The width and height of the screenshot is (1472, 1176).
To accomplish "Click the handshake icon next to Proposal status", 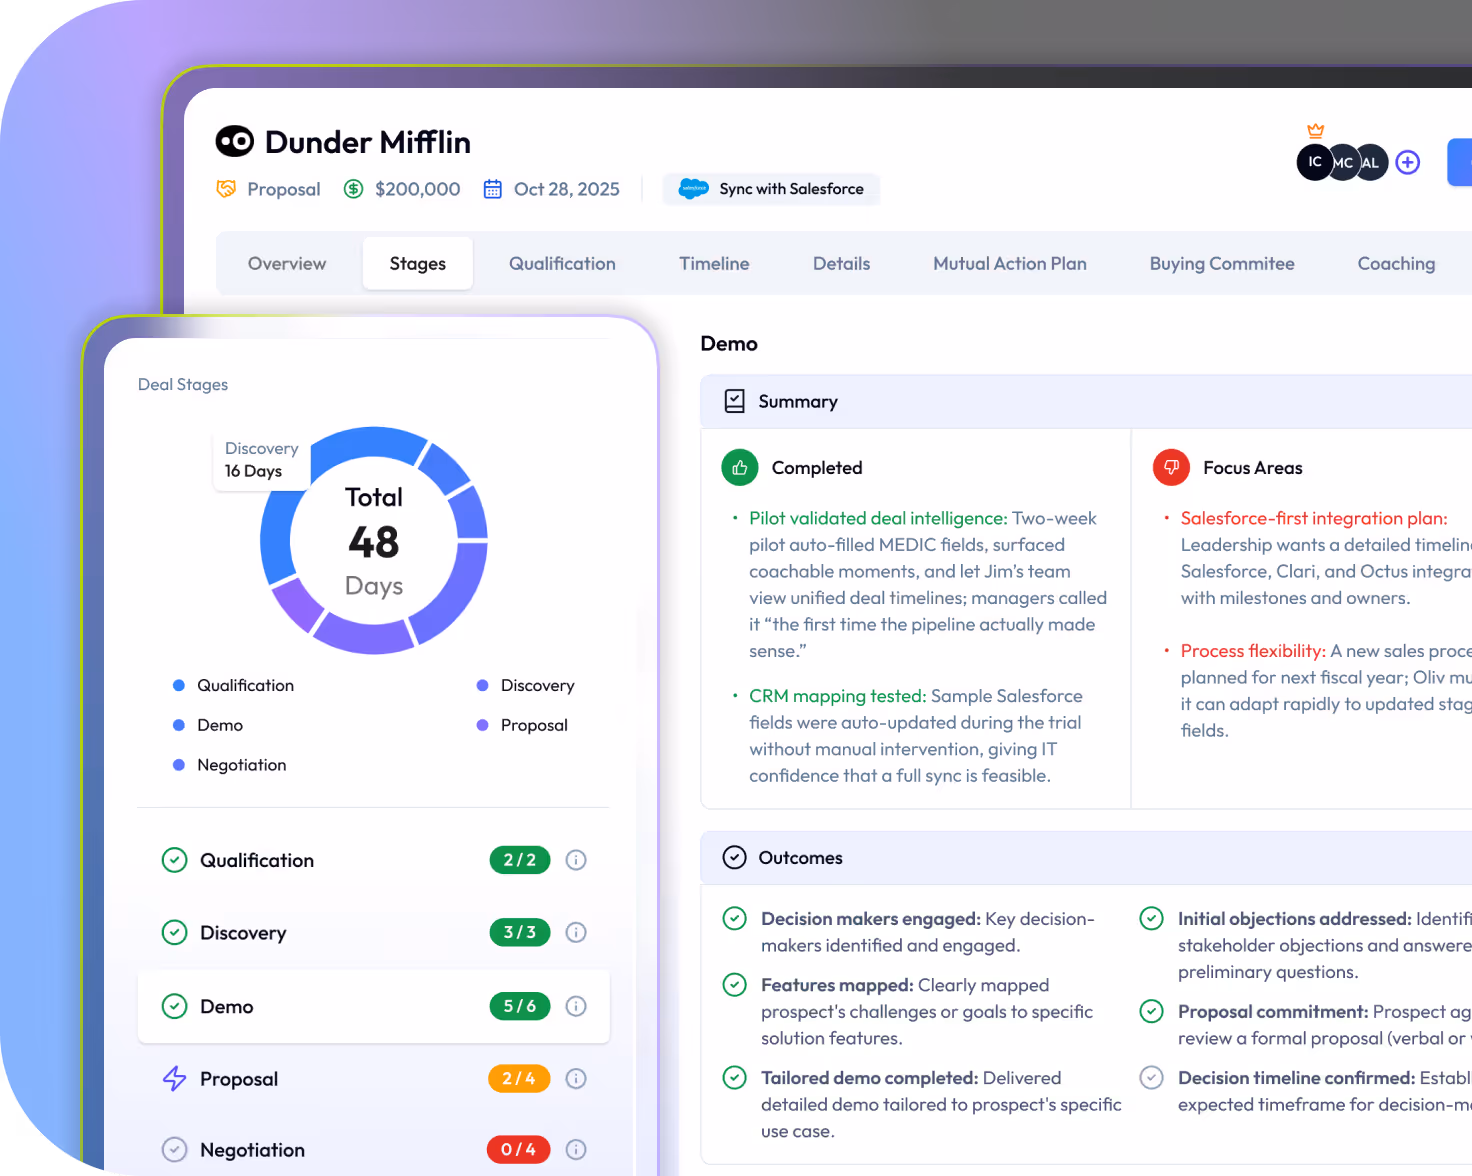I will [227, 188].
